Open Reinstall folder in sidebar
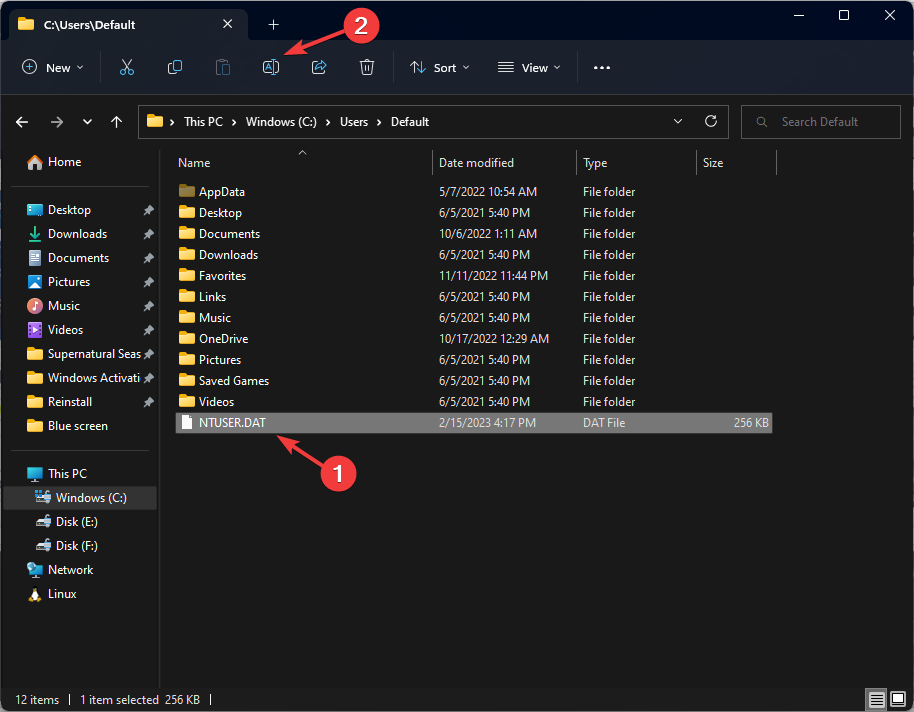Image resolution: width=914 pixels, height=712 pixels. [59, 402]
